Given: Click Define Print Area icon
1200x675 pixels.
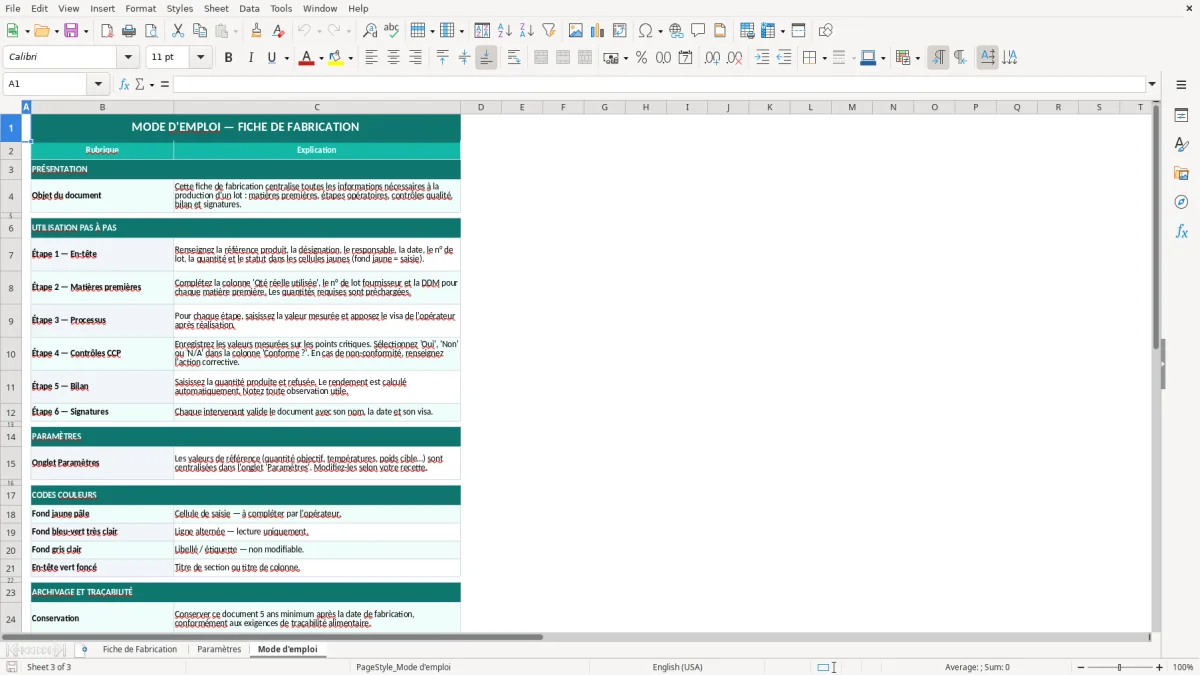Looking at the screenshot, I should point(747,31).
